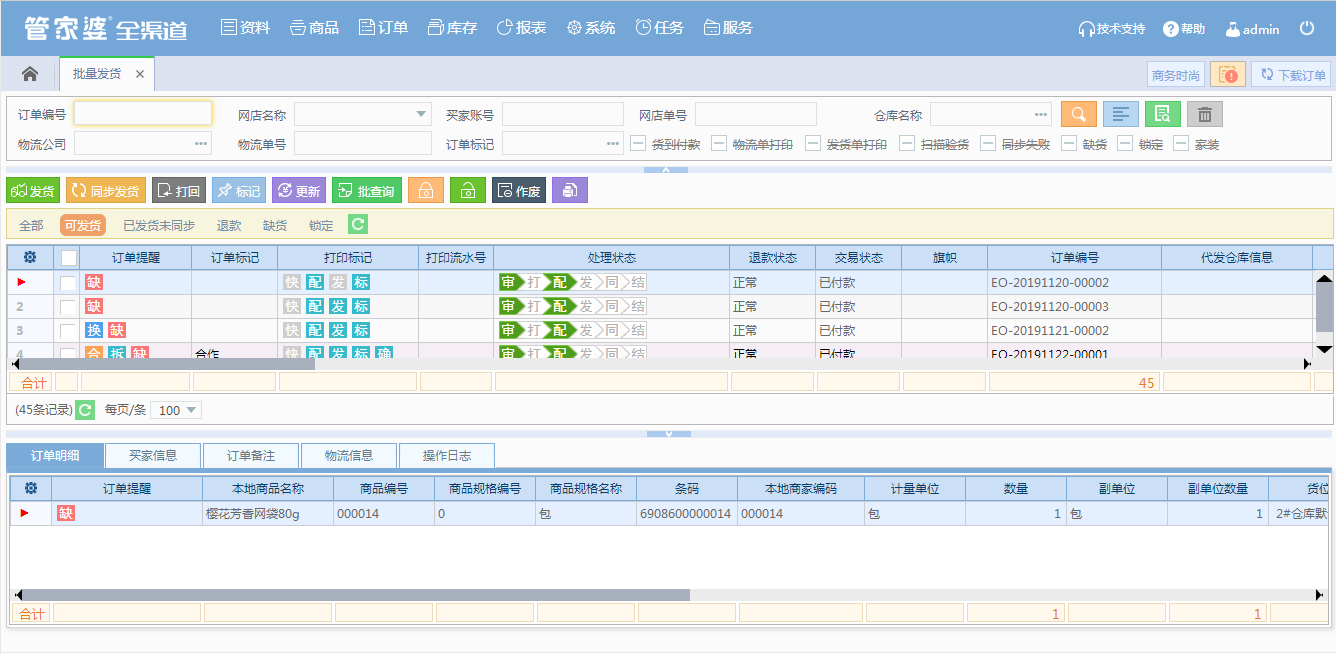Open the 每页/条 page size dropdown
Viewport: 1336px width, 654px height.
tap(191, 410)
